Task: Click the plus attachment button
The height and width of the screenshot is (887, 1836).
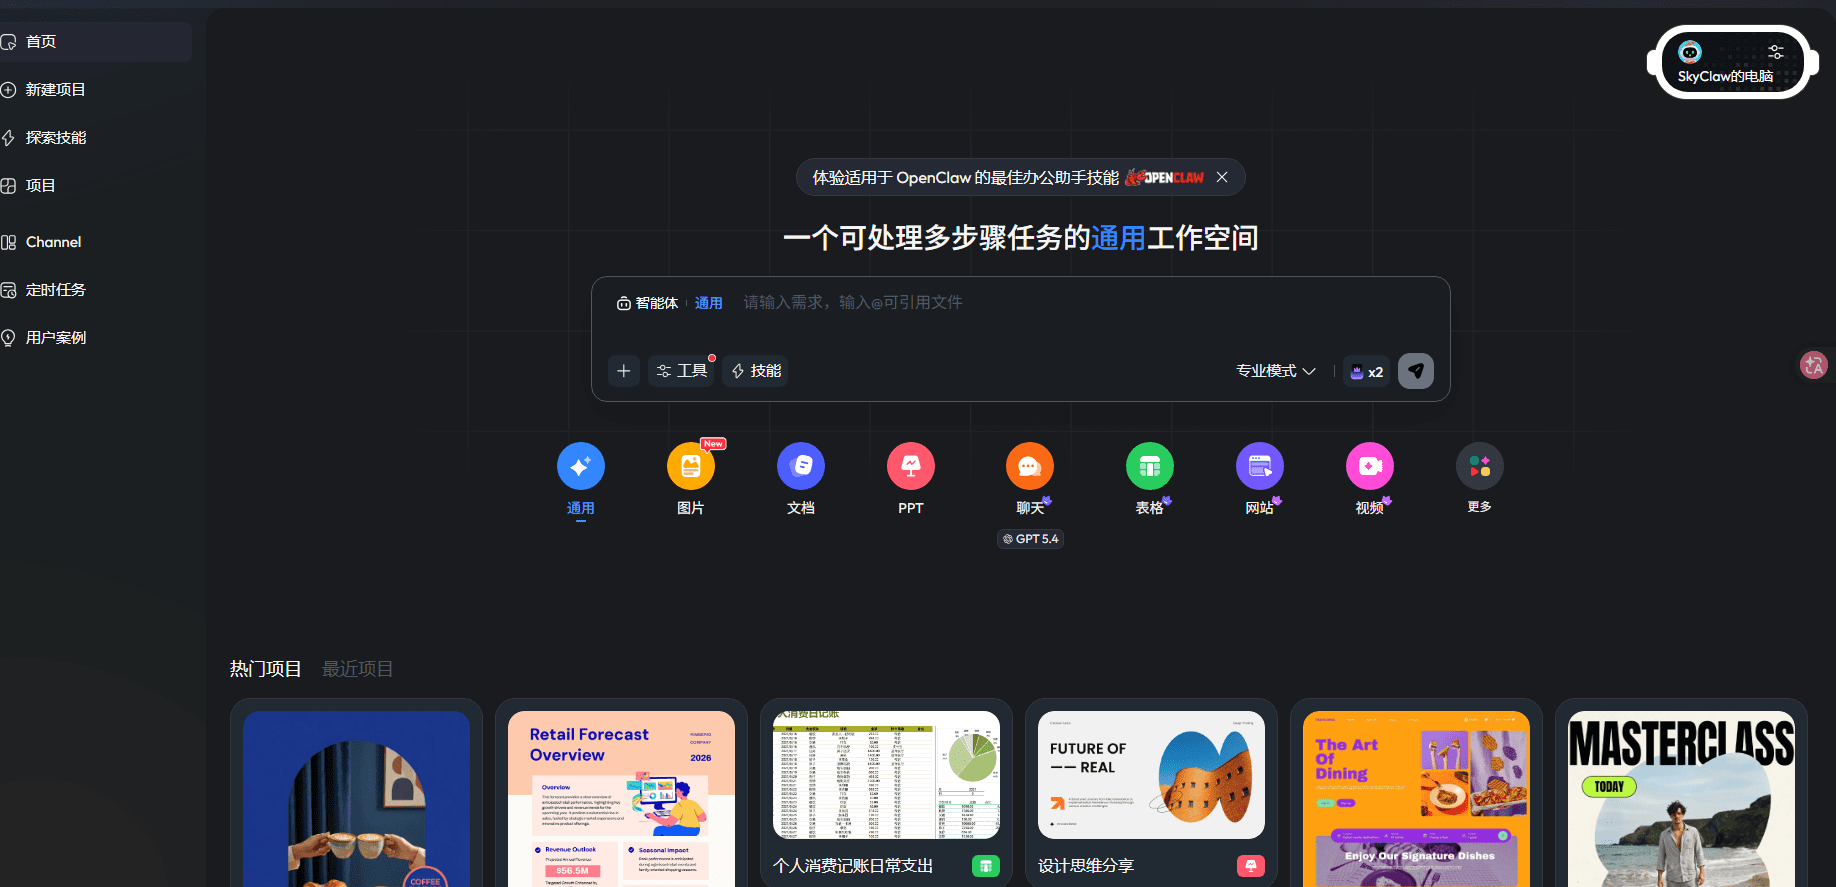Action: pos(624,371)
